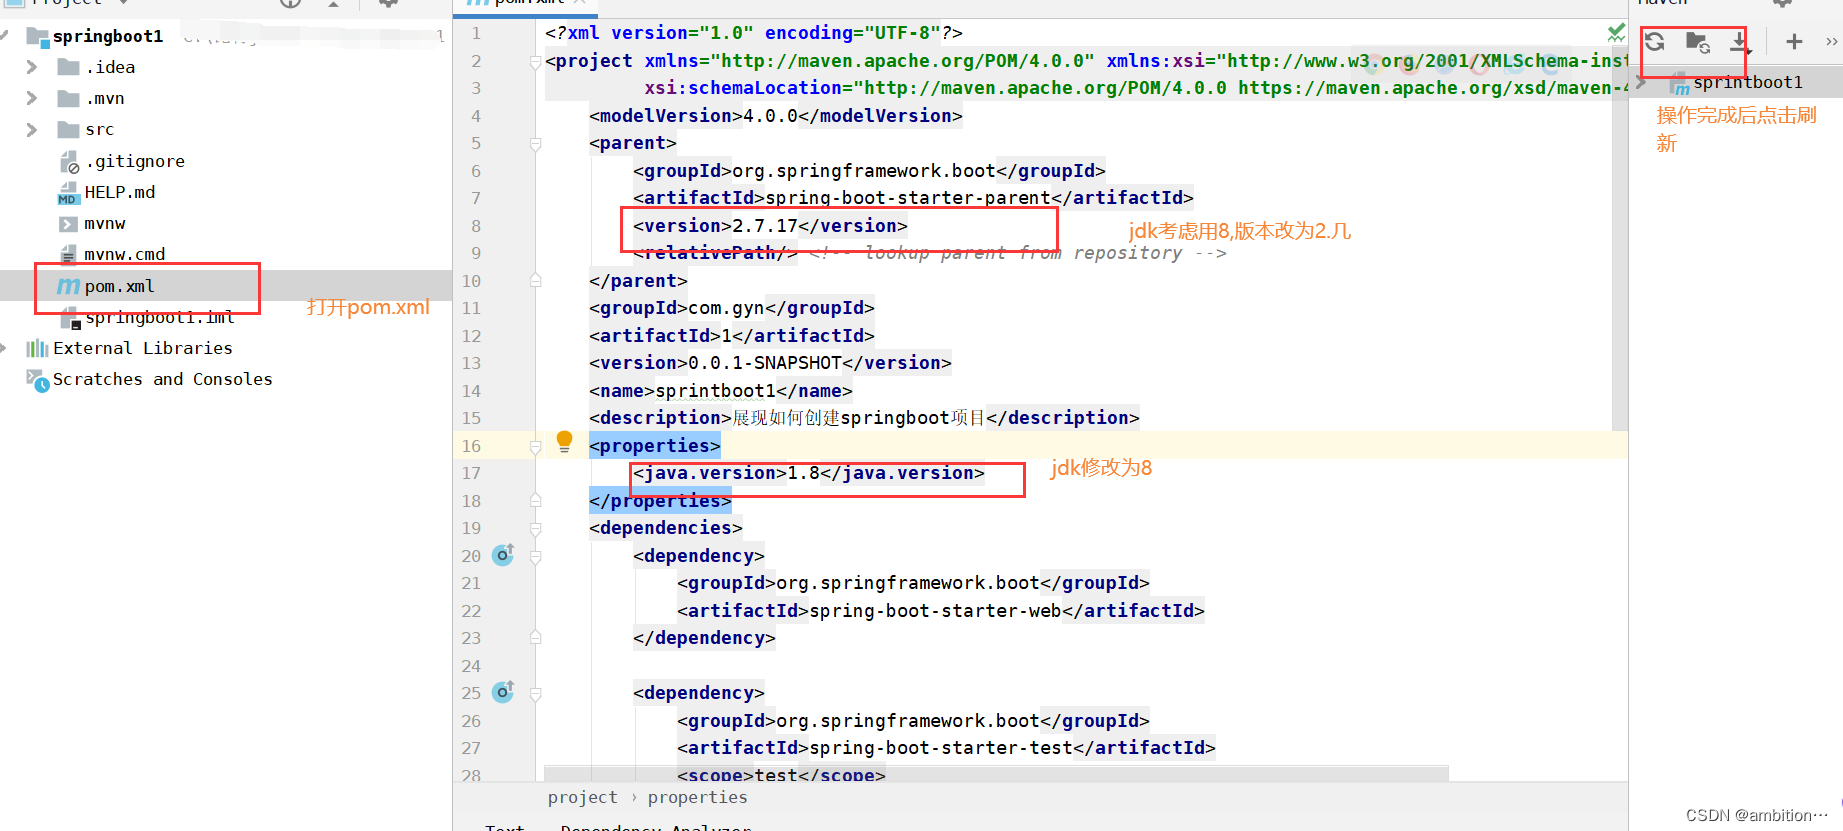Click 'properties' in the breadcrumb bar

[x=697, y=797]
